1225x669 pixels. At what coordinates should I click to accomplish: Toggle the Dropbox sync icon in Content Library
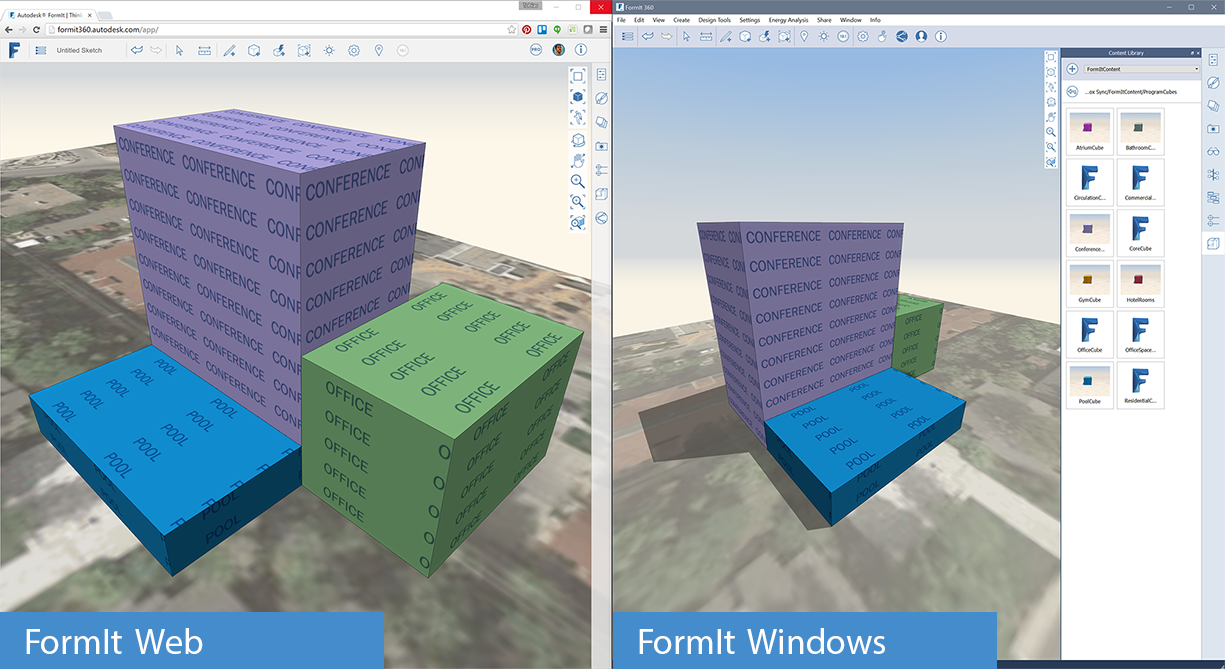(1072, 91)
